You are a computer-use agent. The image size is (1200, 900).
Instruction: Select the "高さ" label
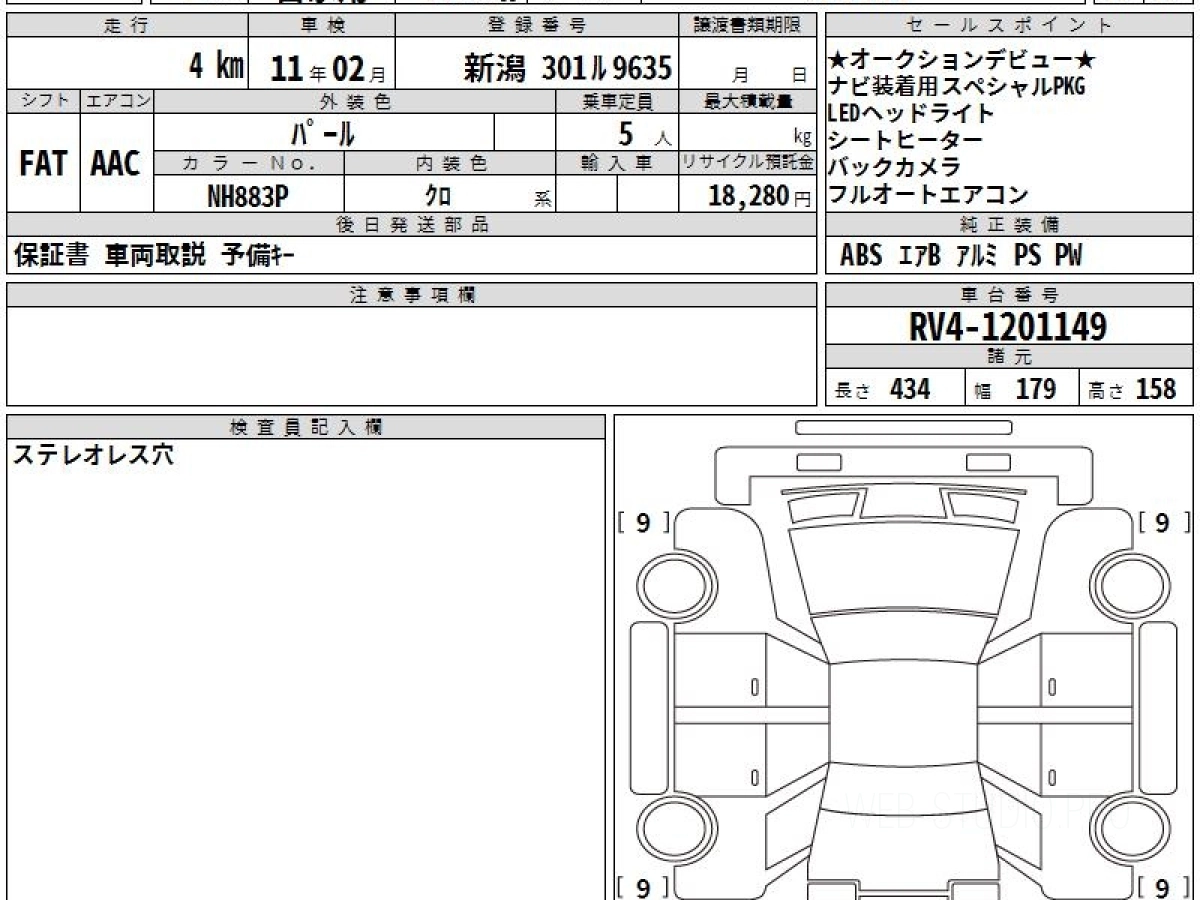(1106, 392)
